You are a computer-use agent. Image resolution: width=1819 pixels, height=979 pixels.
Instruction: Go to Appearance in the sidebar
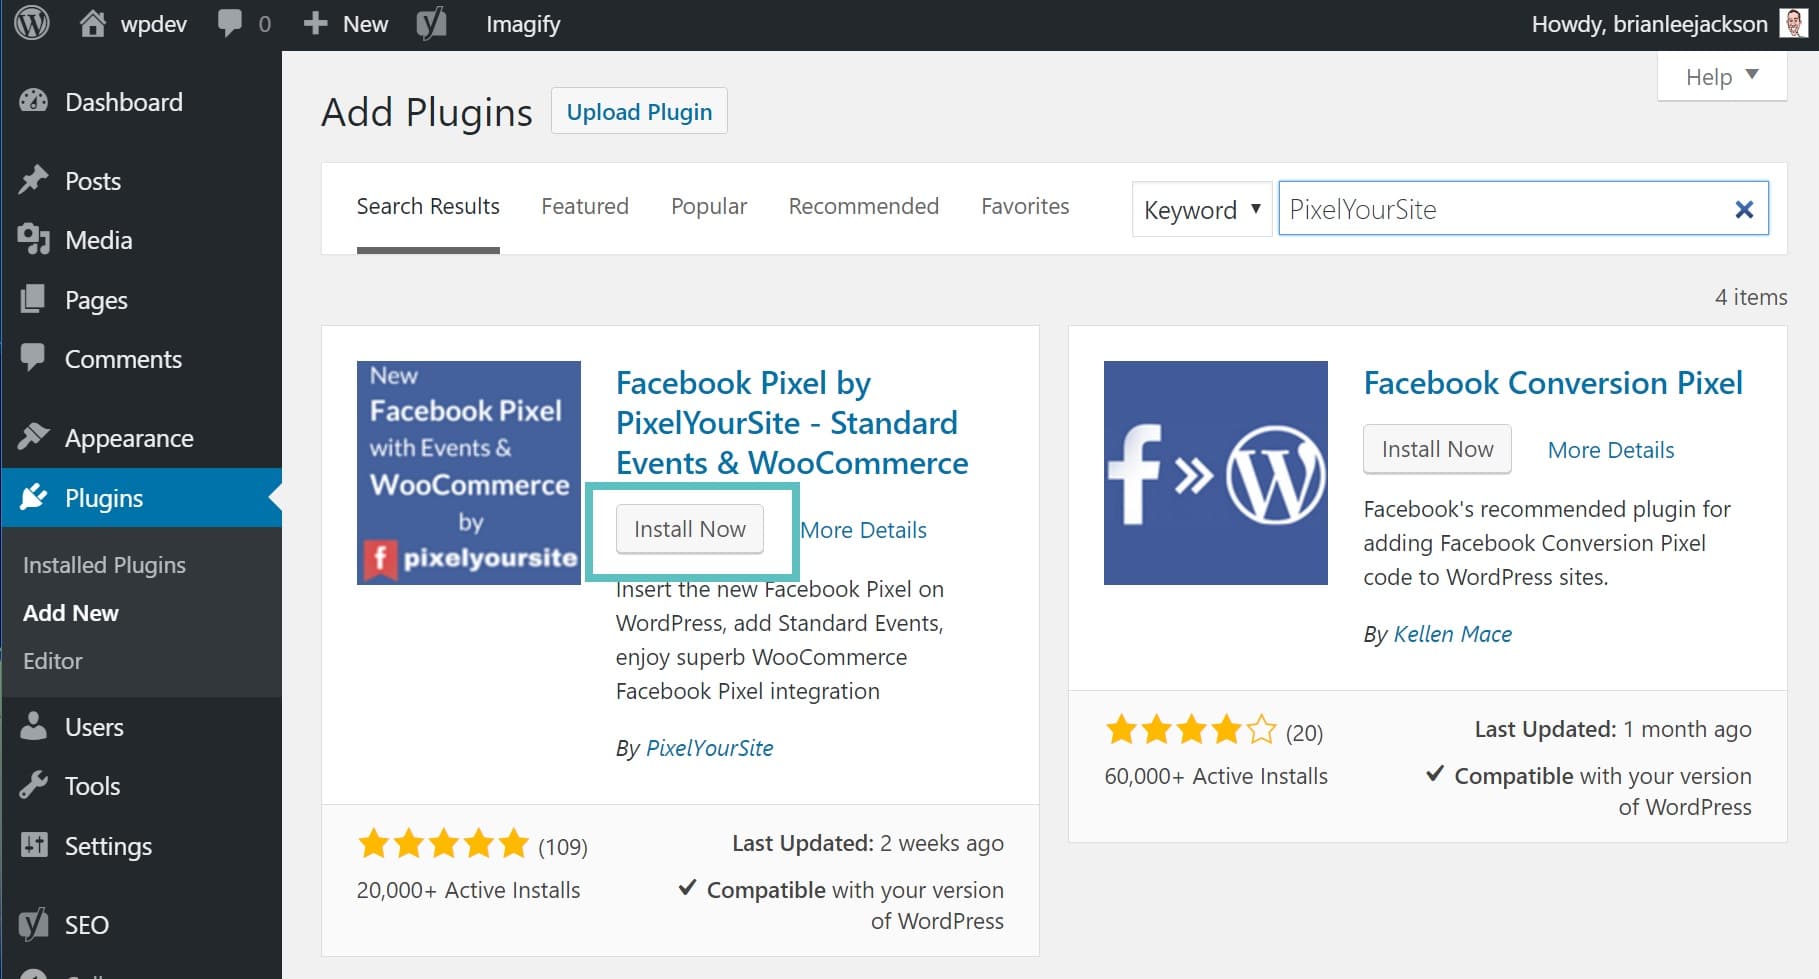coord(128,438)
